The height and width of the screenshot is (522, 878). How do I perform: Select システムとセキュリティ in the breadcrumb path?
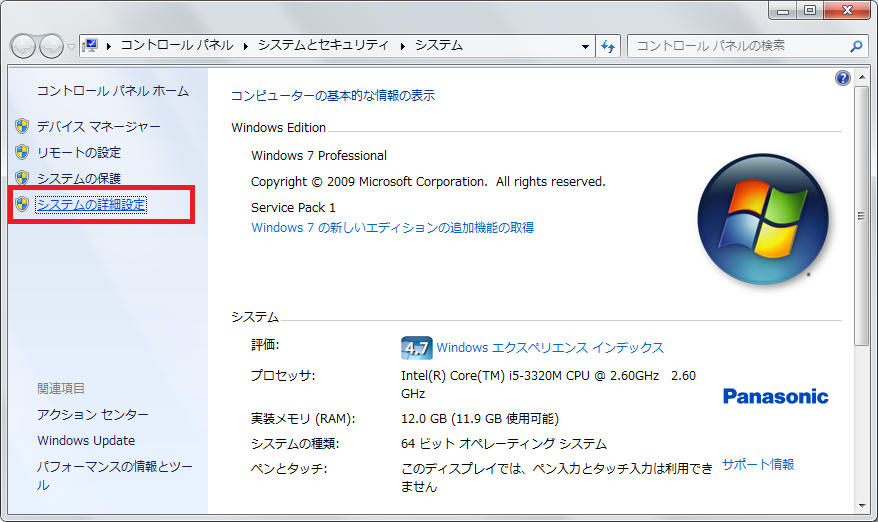click(324, 46)
